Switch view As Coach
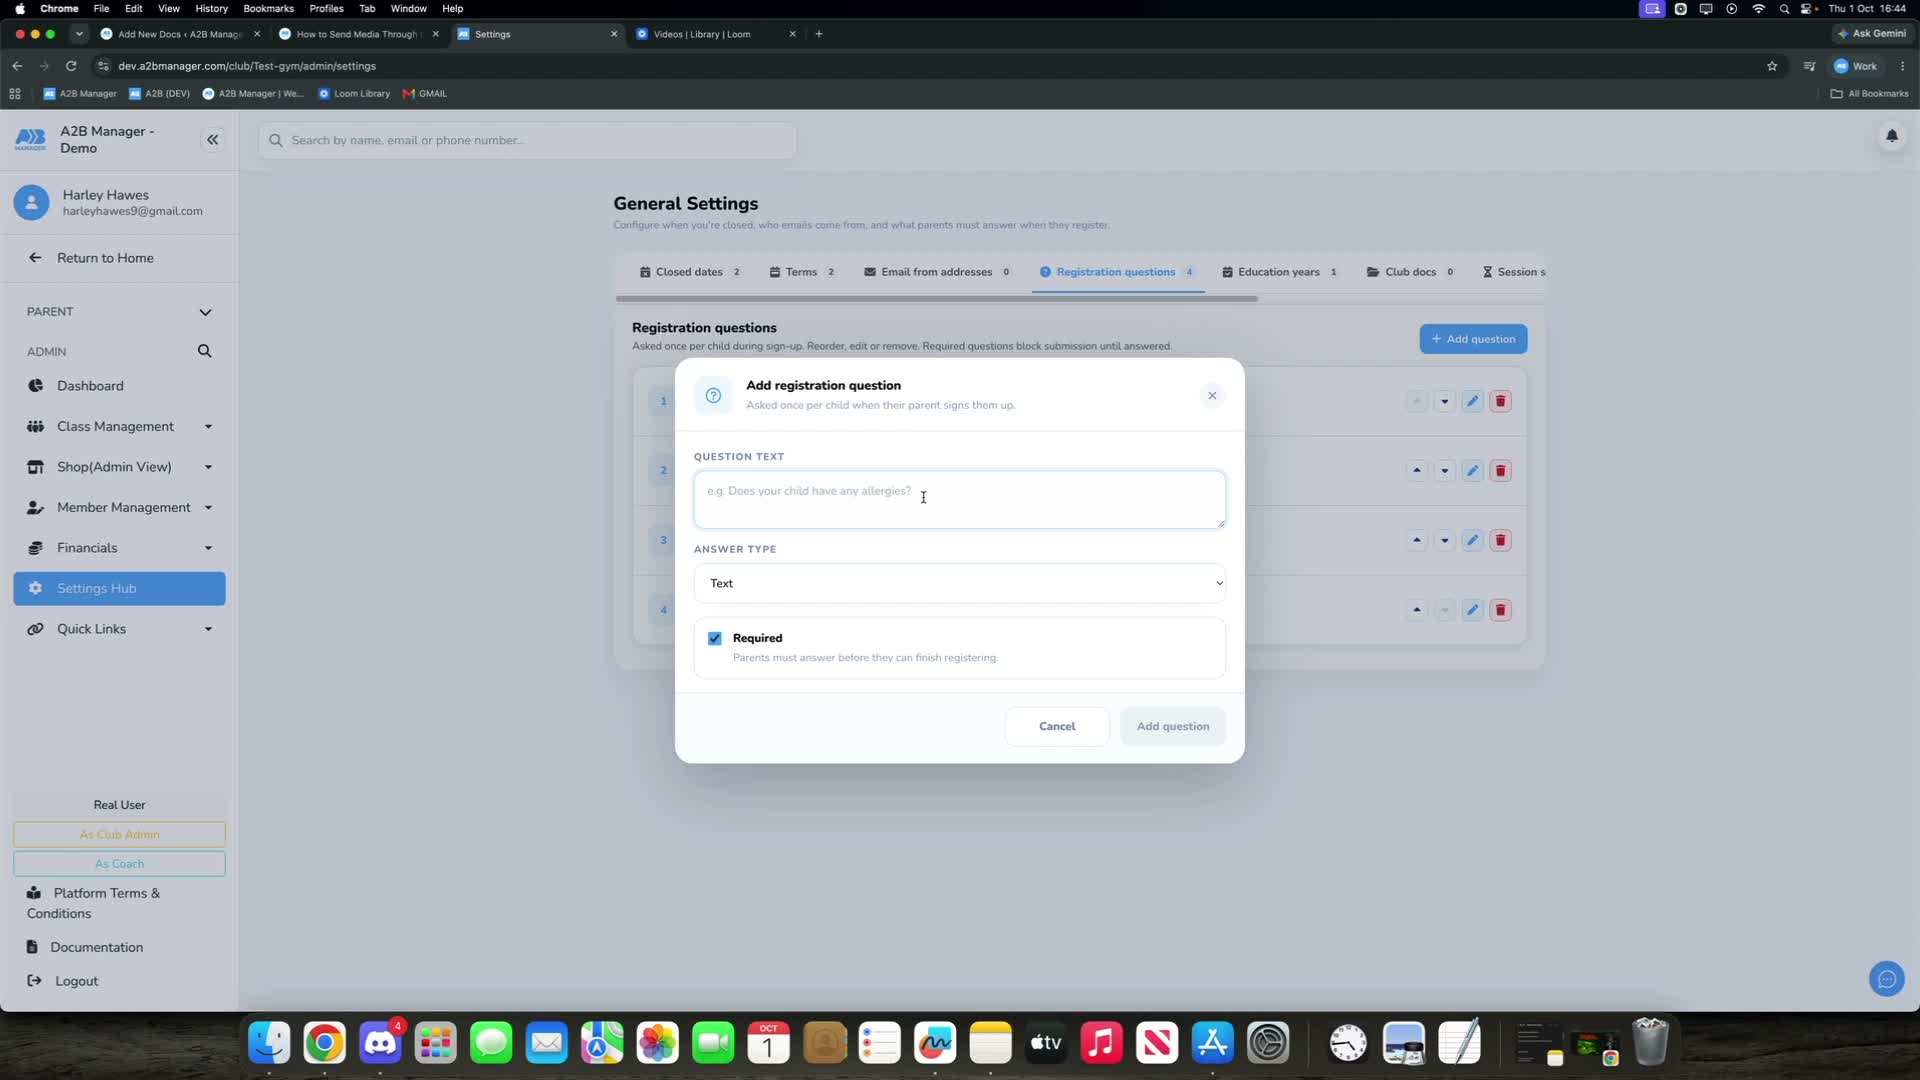The width and height of the screenshot is (1920, 1080). pos(119,864)
